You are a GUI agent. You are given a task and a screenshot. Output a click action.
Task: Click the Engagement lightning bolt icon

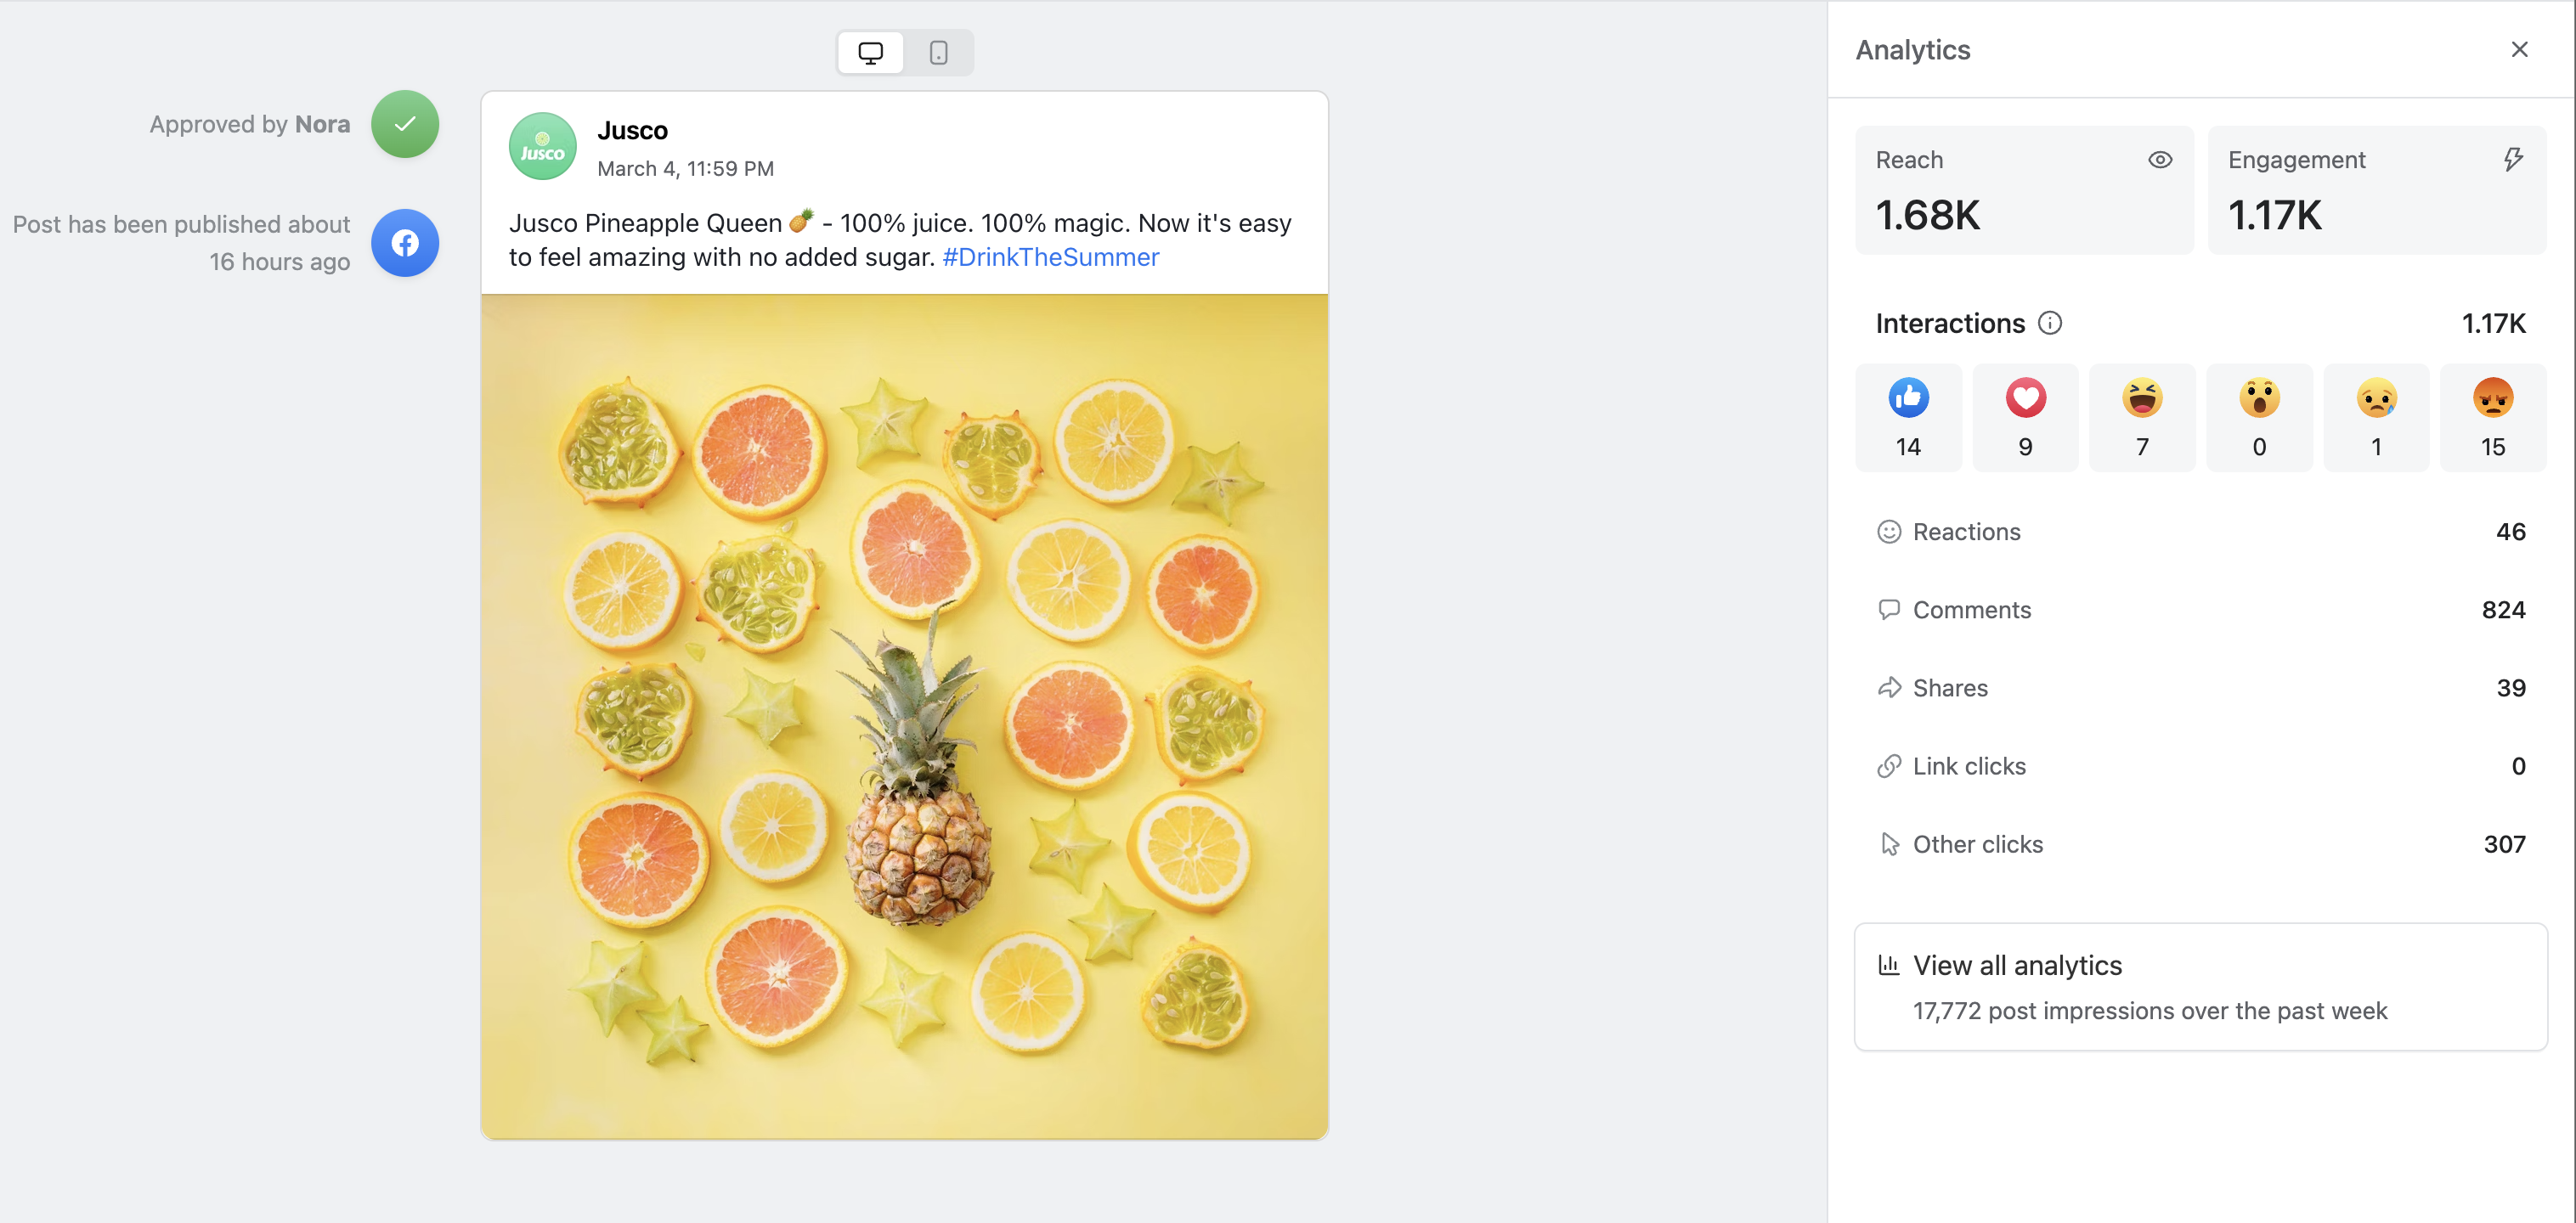(2513, 160)
